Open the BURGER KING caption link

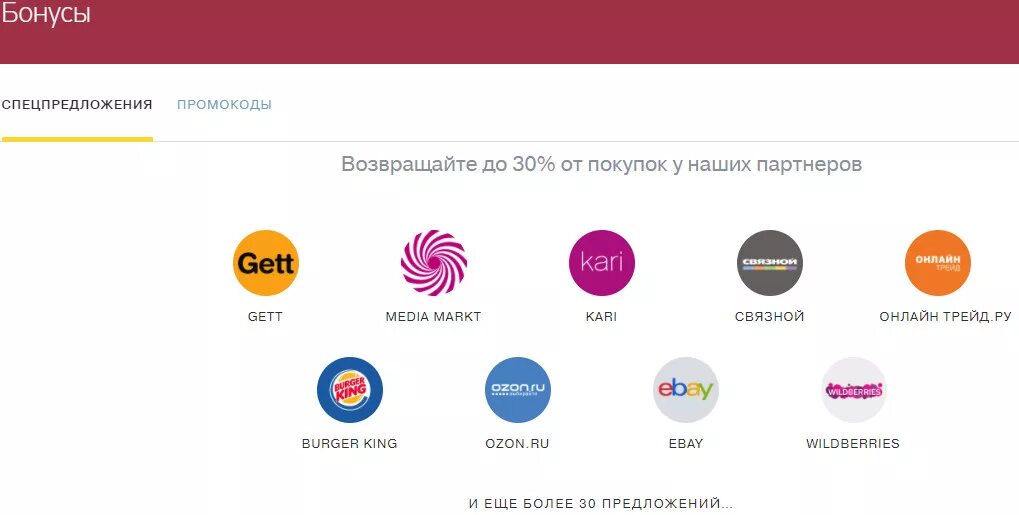coord(350,443)
